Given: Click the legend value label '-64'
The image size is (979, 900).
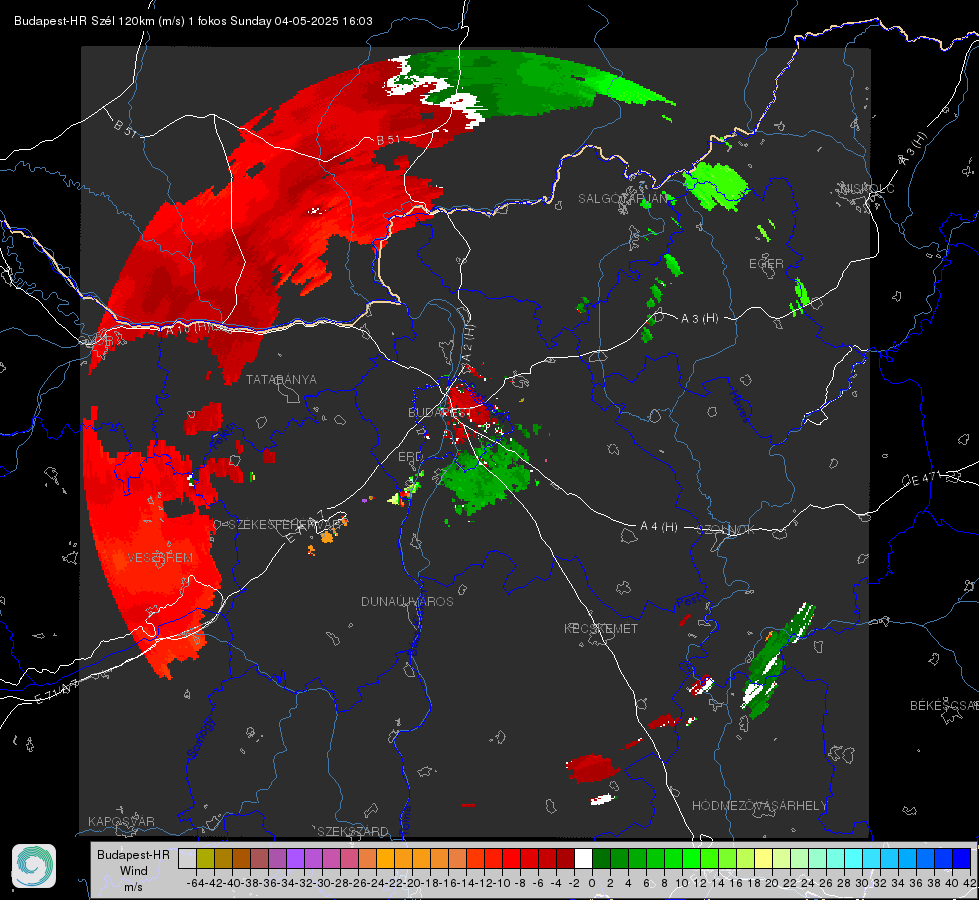Looking at the screenshot, I should tap(195, 883).
